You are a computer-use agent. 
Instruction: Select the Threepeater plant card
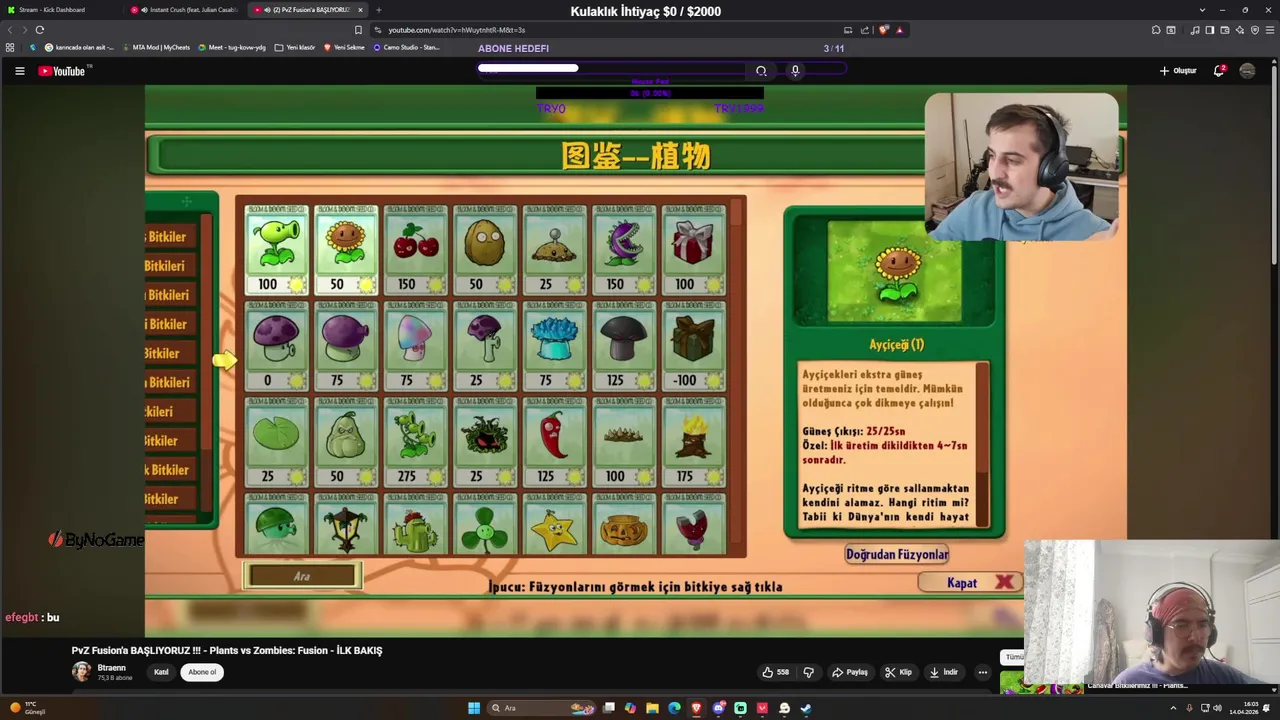(x=416, y=442)
